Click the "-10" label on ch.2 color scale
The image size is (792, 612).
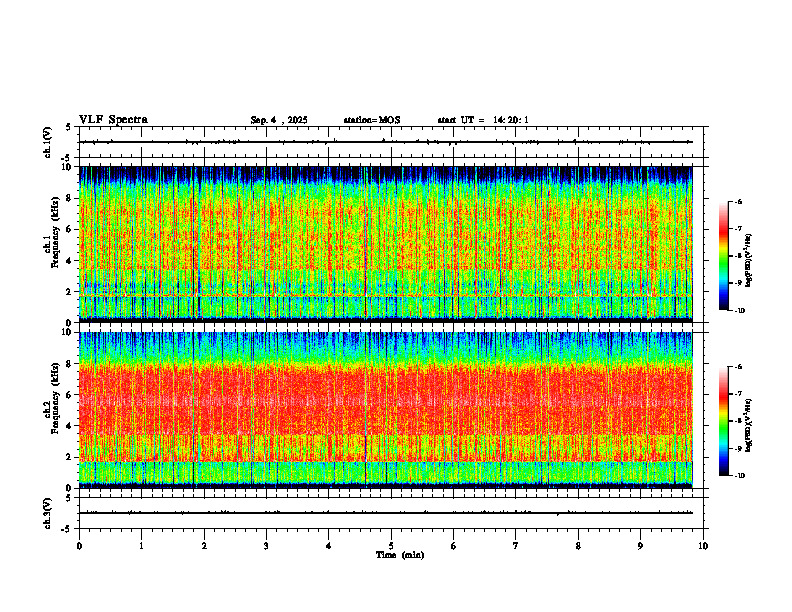pyautogui.click(x=740, y=476)
